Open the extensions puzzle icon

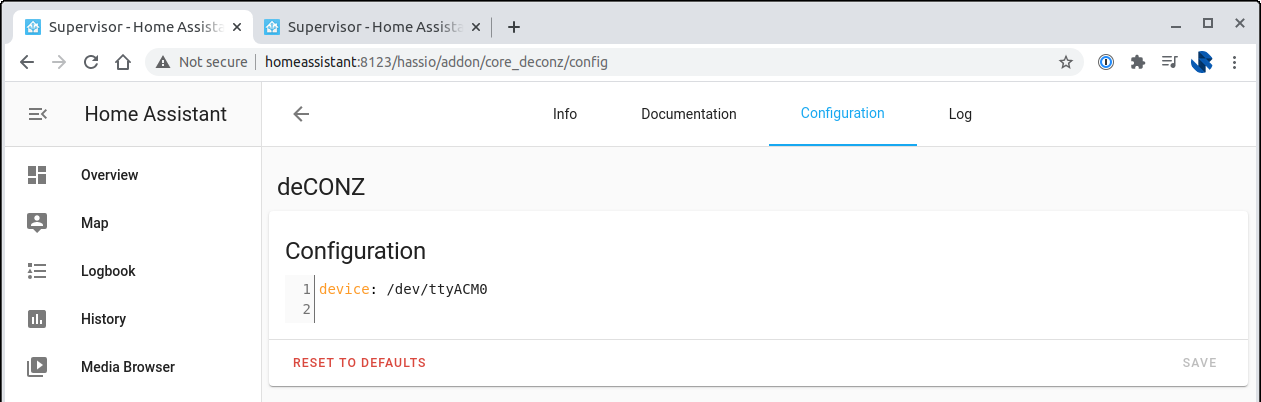tap(1137, 62)
